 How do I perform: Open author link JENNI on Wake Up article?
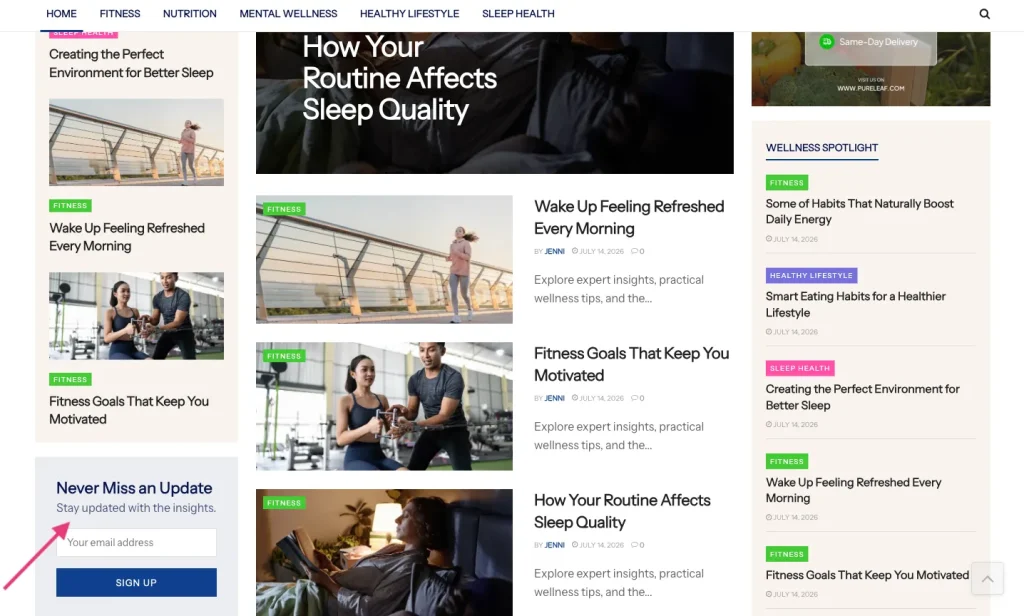[x=554, y=251]
